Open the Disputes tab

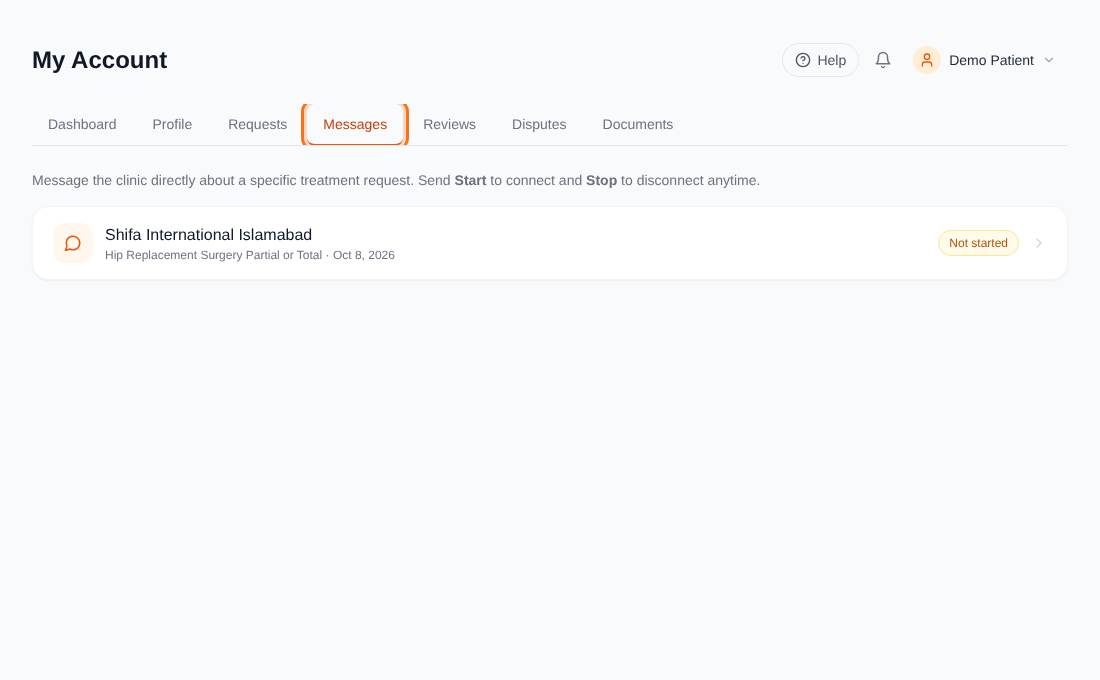(x=539, y=124)
